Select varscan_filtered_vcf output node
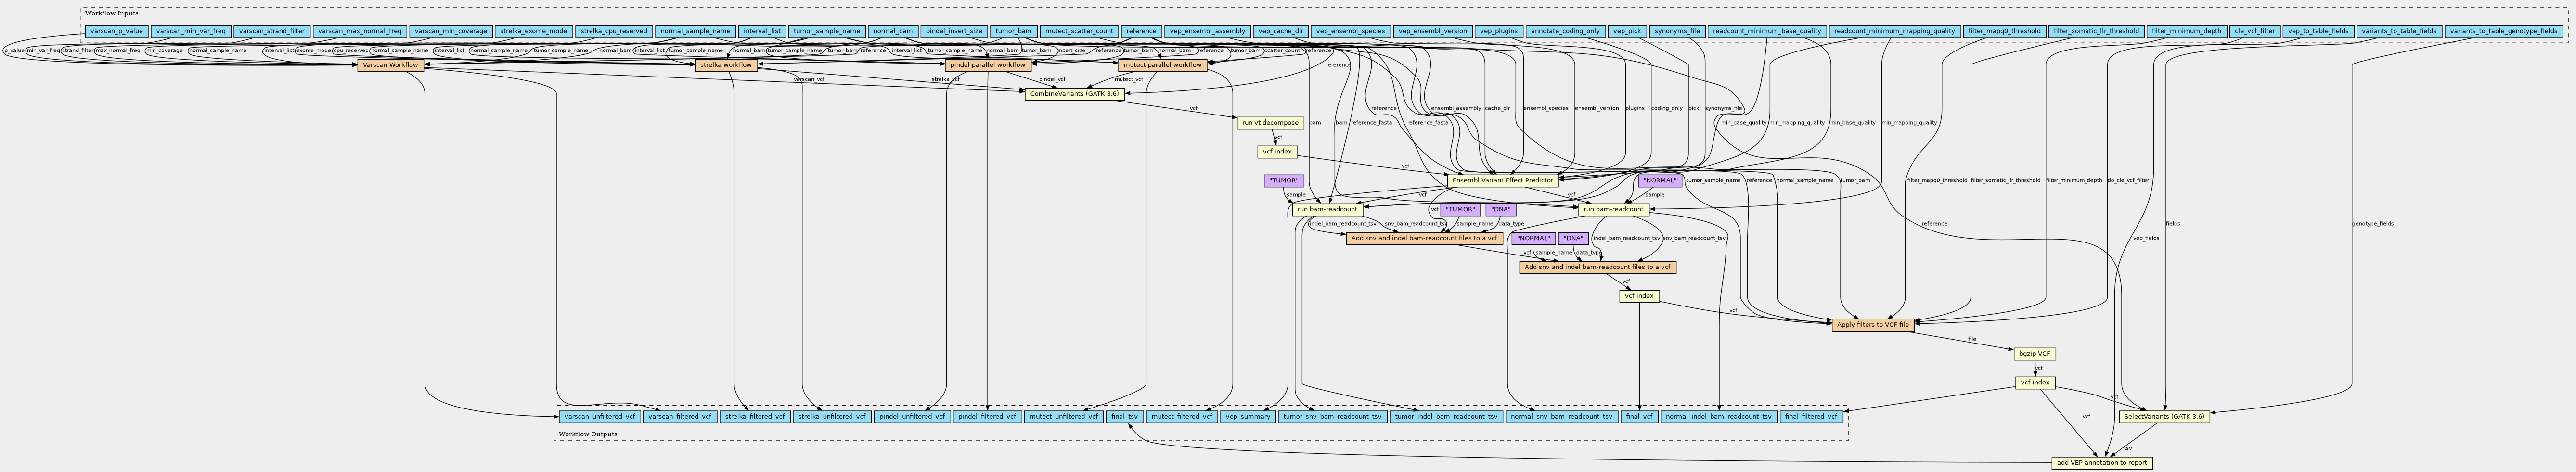2576x472 pixels. click(680, 416)
